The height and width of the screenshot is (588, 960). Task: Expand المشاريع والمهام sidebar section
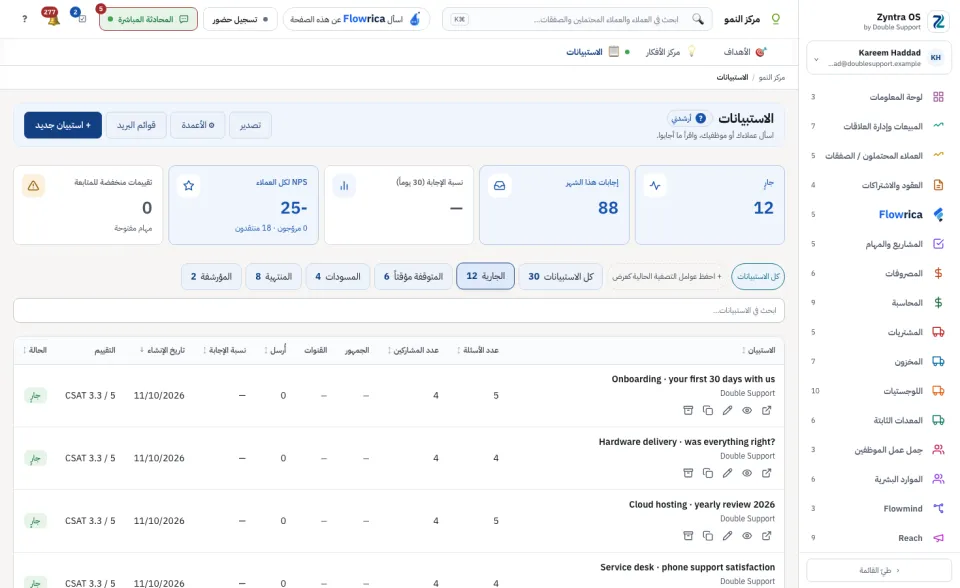(x=878, y=244)
